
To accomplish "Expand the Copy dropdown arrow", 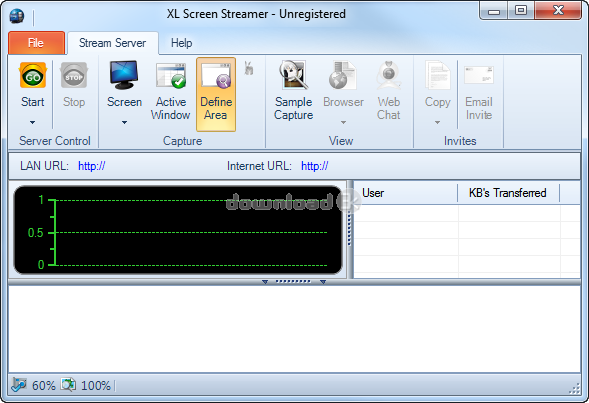I will click(x=437, y=122).
